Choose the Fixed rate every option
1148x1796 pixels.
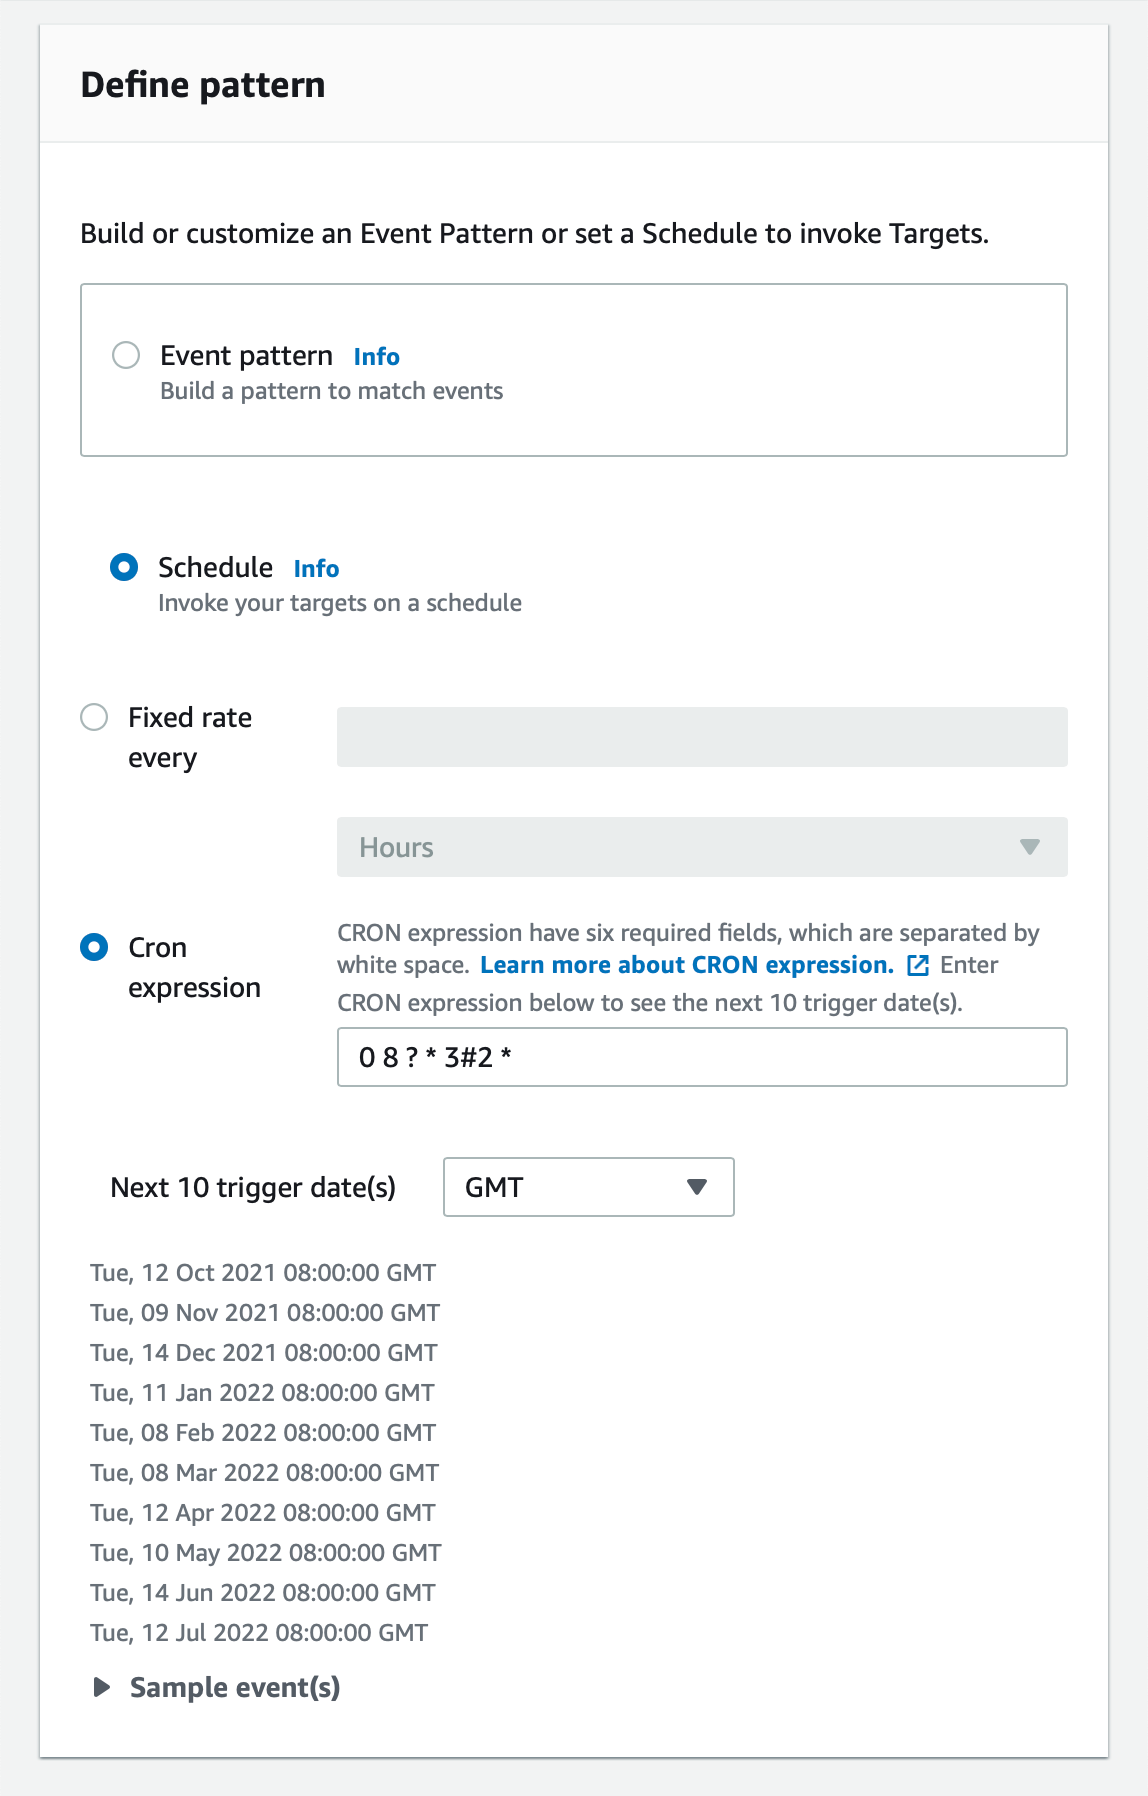point(94,717)
